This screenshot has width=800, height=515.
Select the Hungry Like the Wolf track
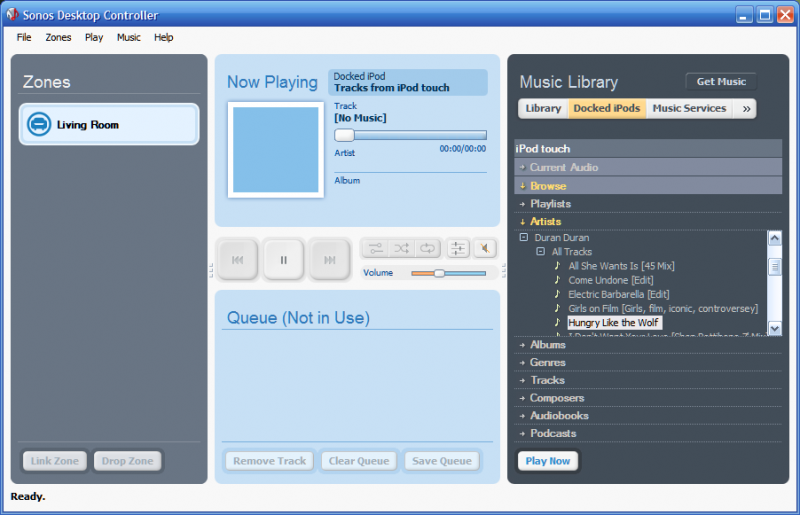coord(614,323)
